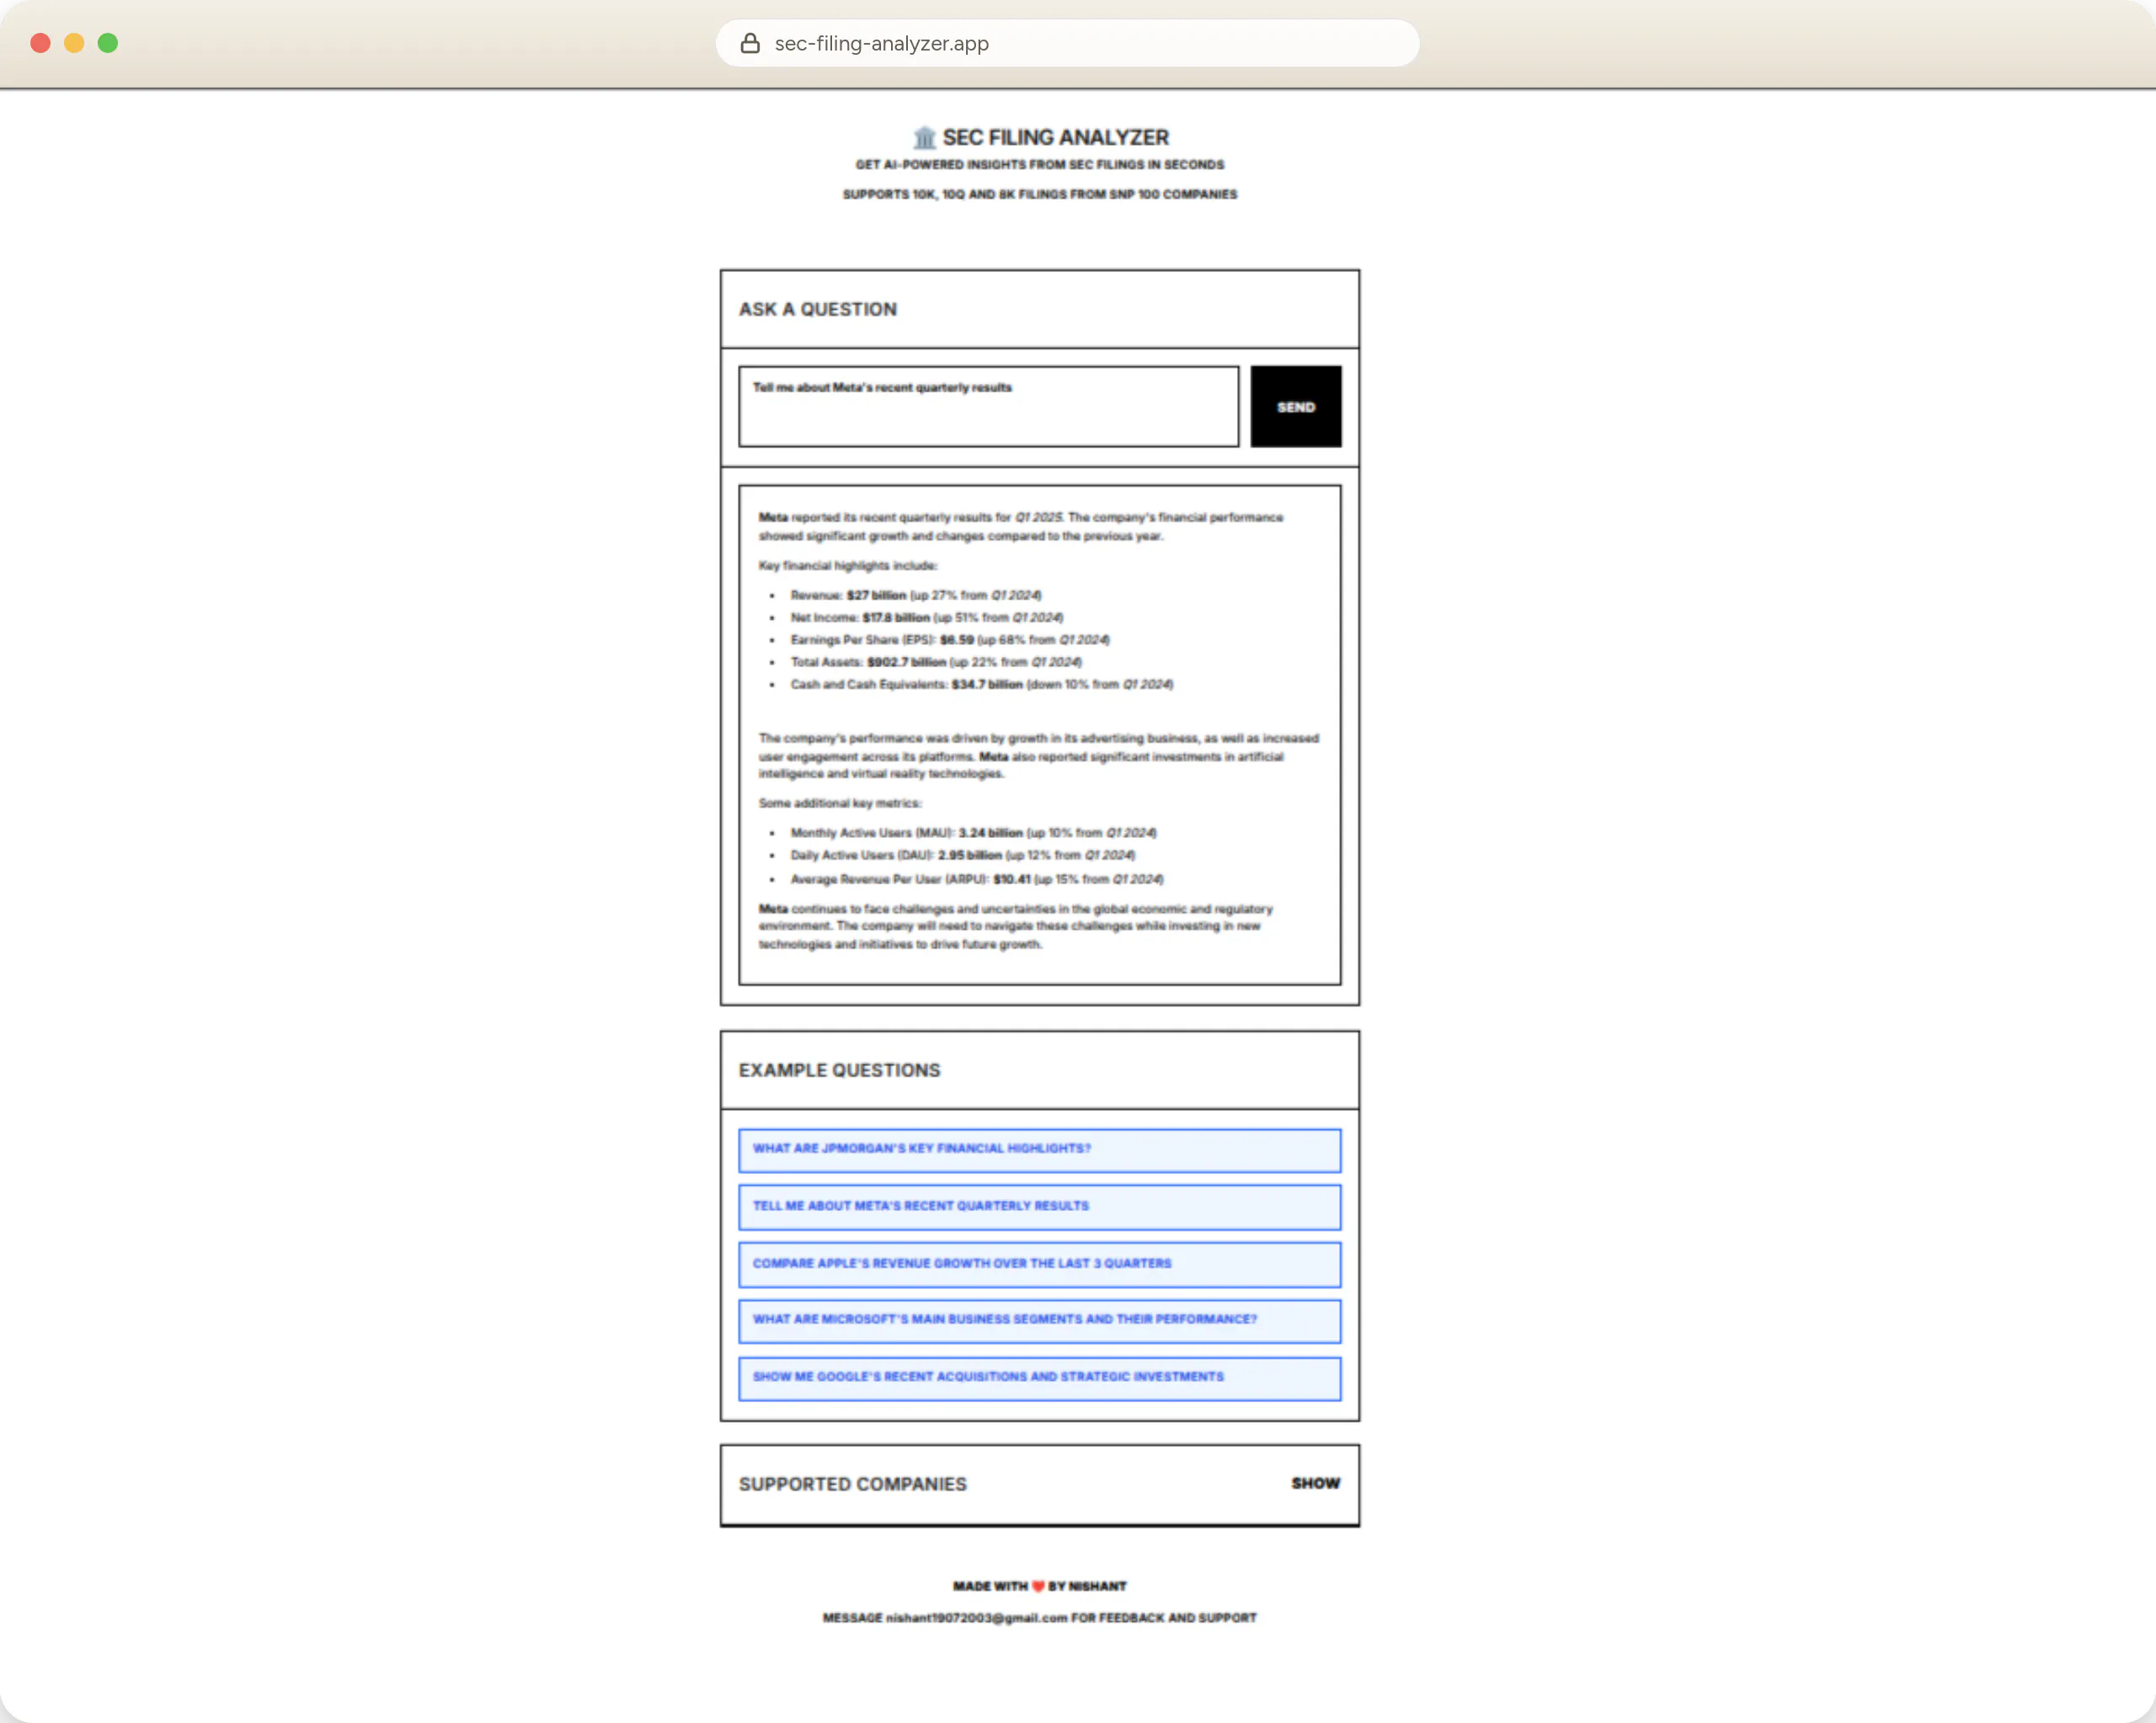Viewport: 2156px width, 1723px height.
Task: Click the padlock icon in address bar
Action: pyautogui.click(x=750, y=43)
